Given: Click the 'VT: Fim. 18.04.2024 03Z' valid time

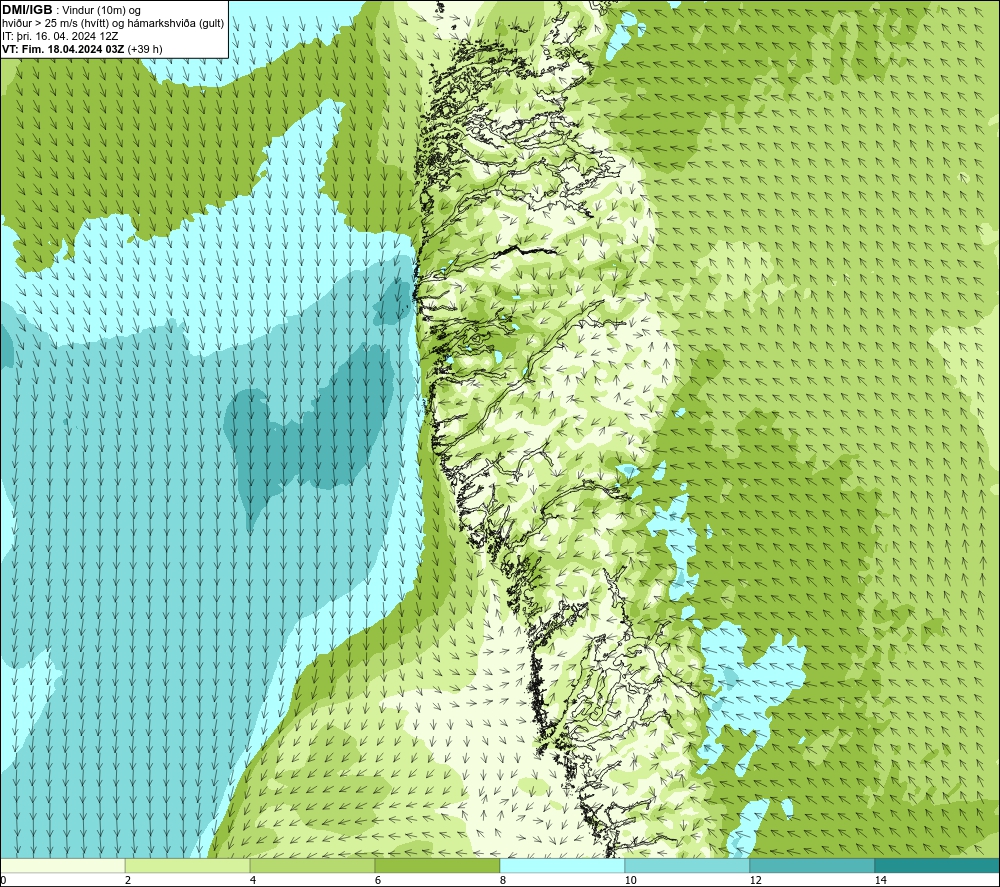Looking at the screenshot, I should coord(63,49).
